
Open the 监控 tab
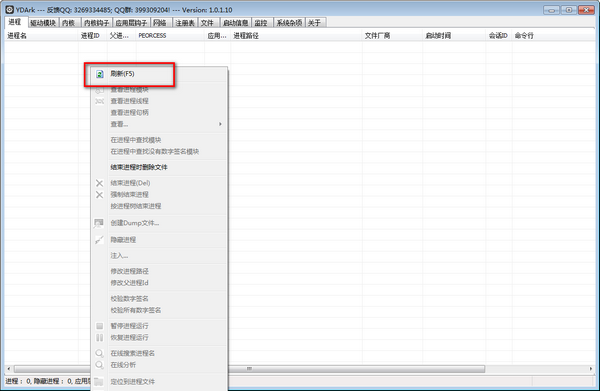click(x=261, y=23)
